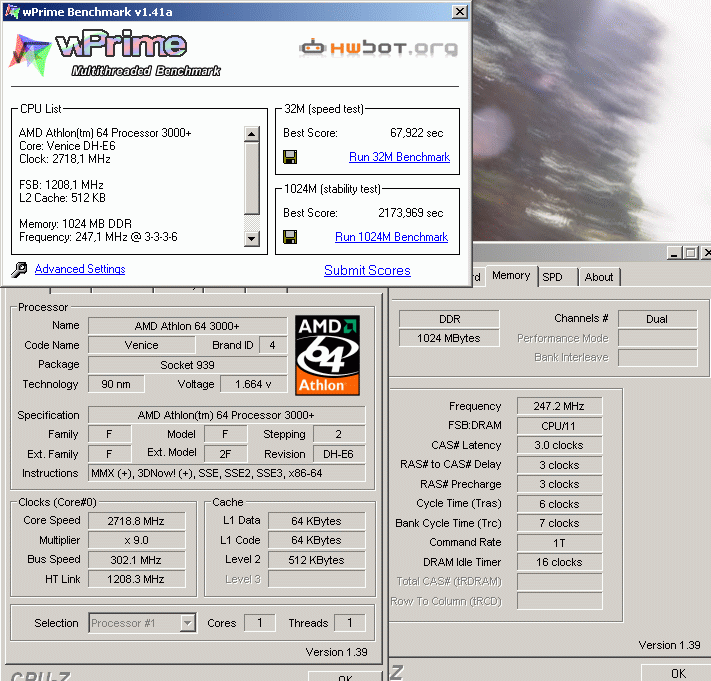Switch to the Memory tab in CPU-Z
This screenshot has height=681, width=711.
511,276
